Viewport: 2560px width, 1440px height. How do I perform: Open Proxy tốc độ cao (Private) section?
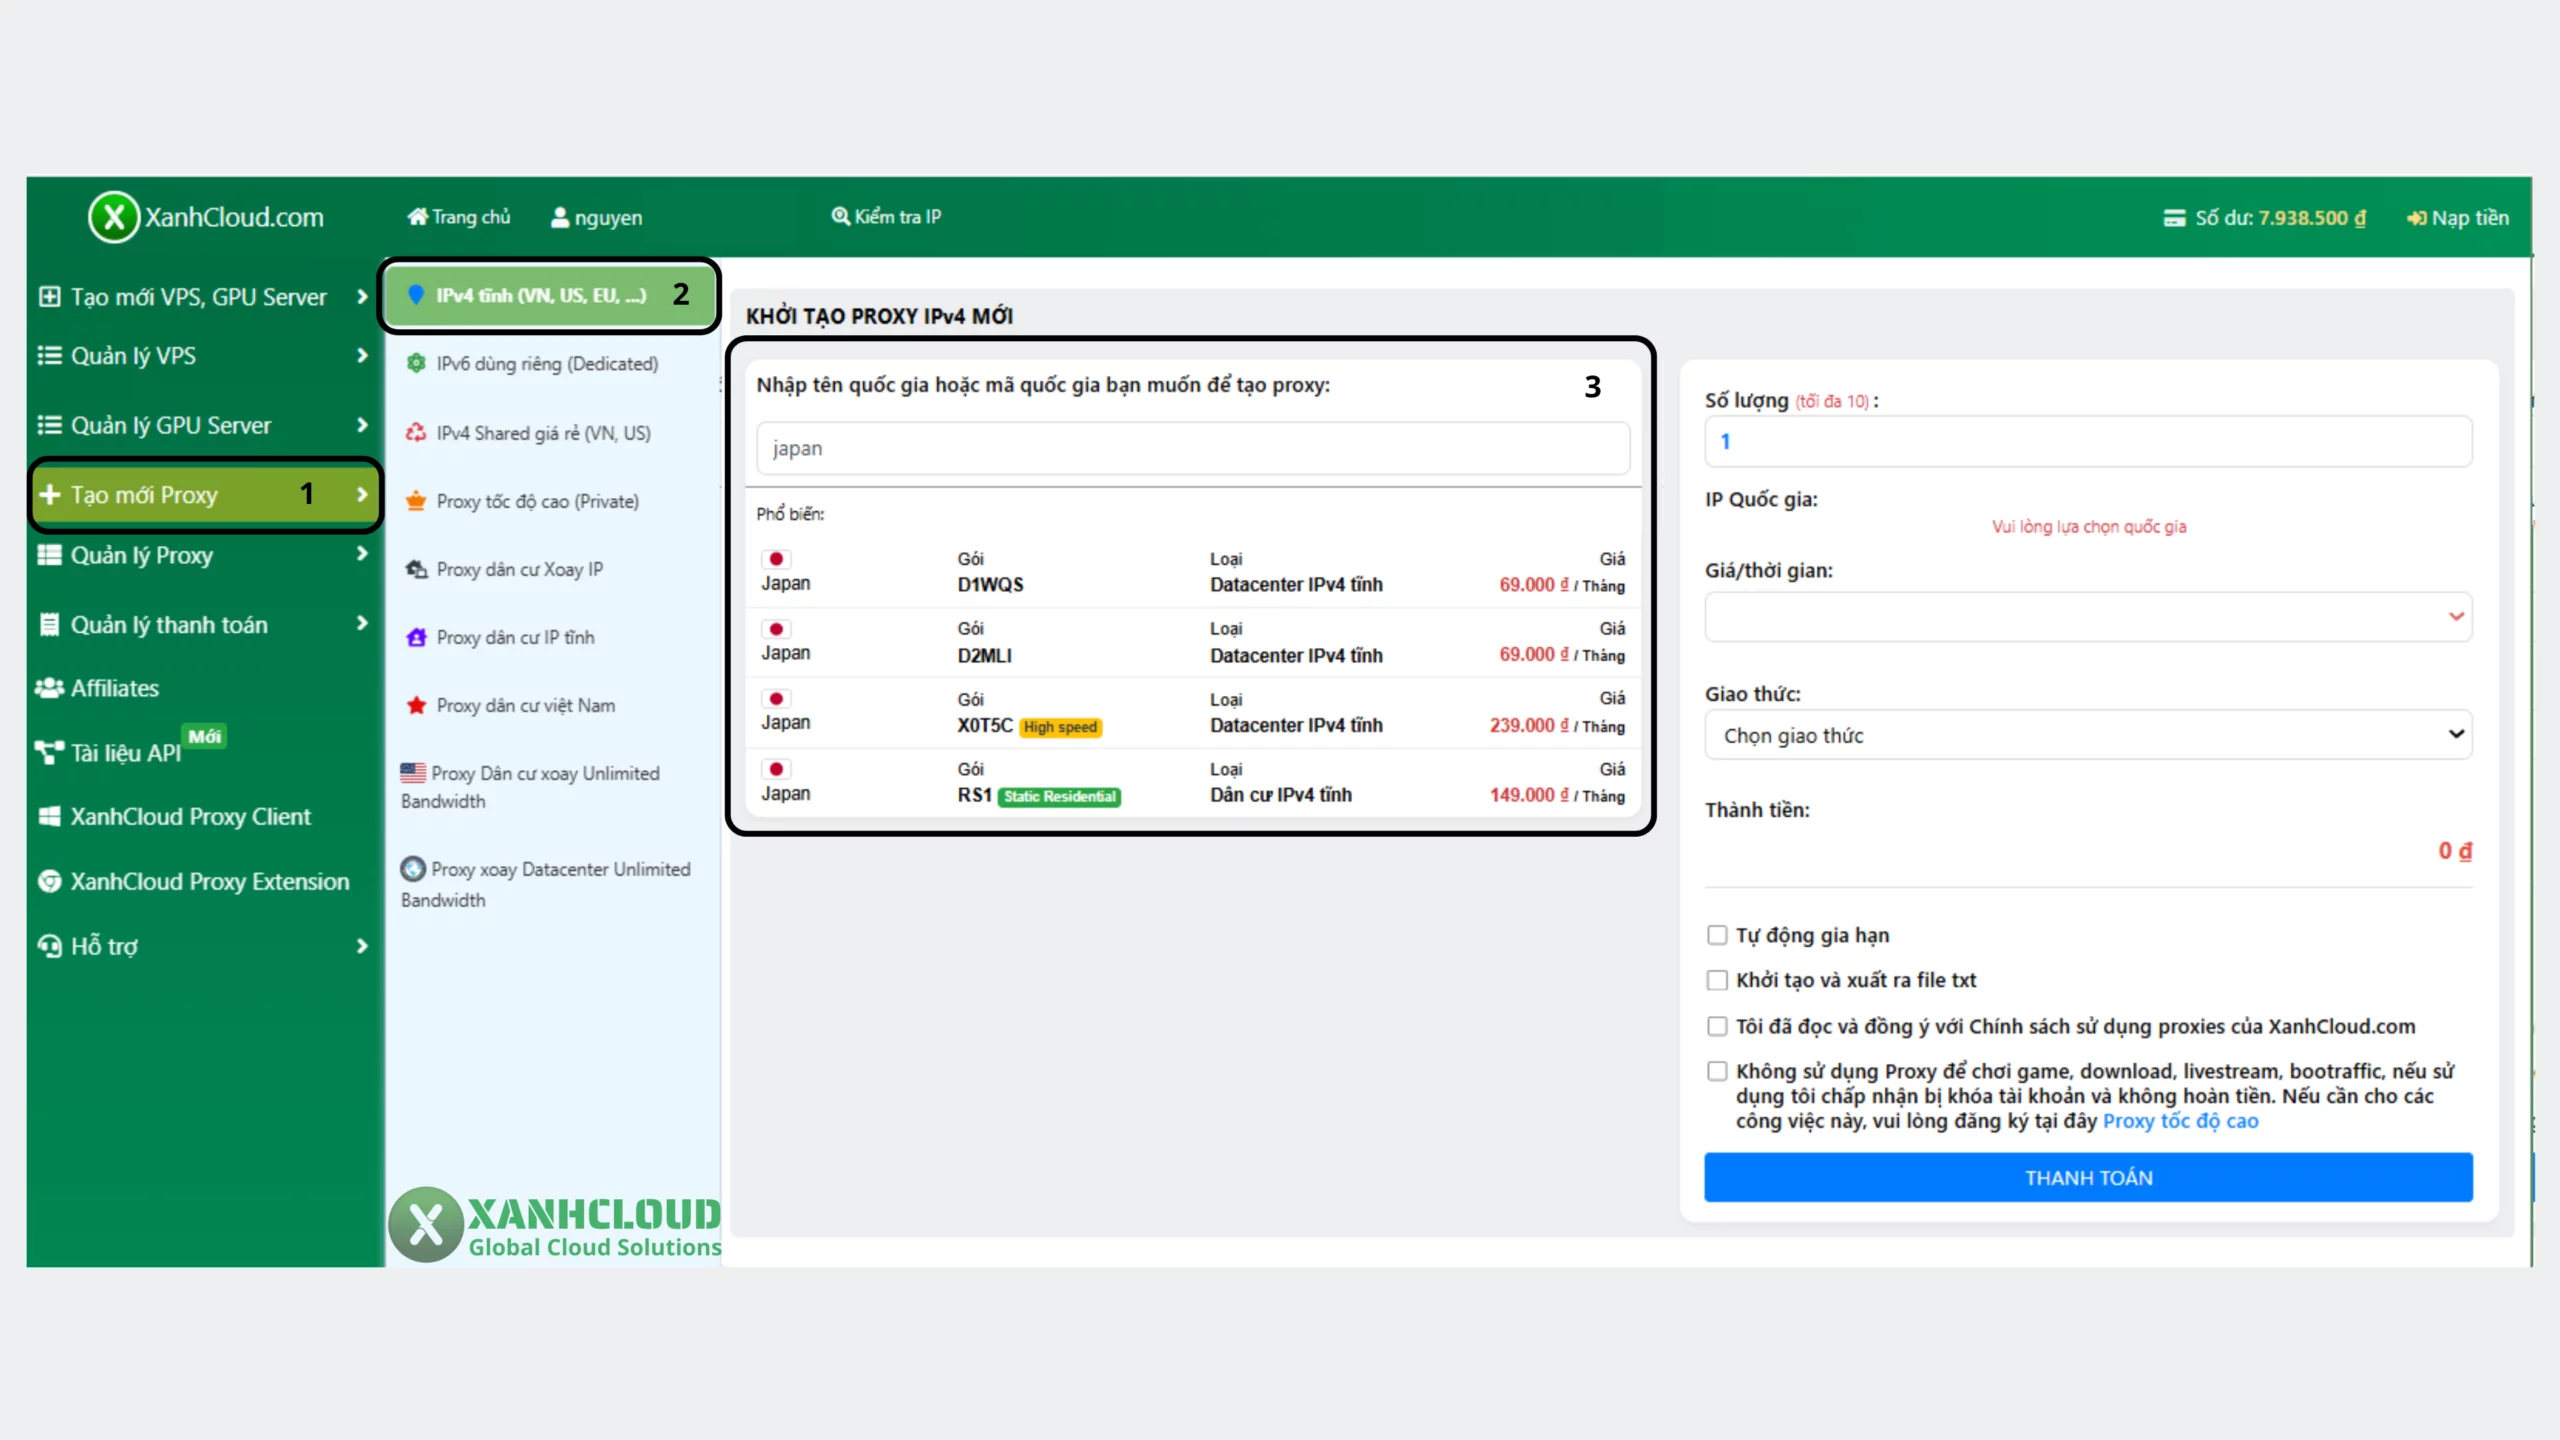[536, 501]
